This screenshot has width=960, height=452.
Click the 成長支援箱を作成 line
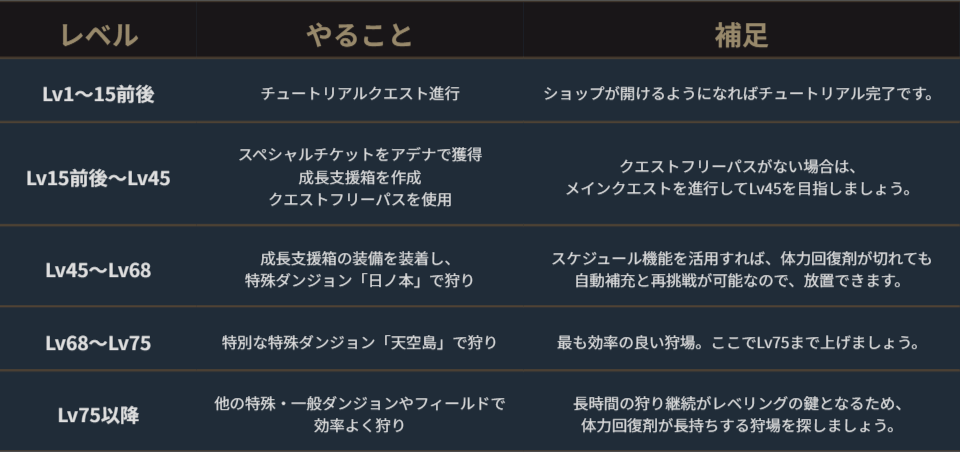coord(360,177)
